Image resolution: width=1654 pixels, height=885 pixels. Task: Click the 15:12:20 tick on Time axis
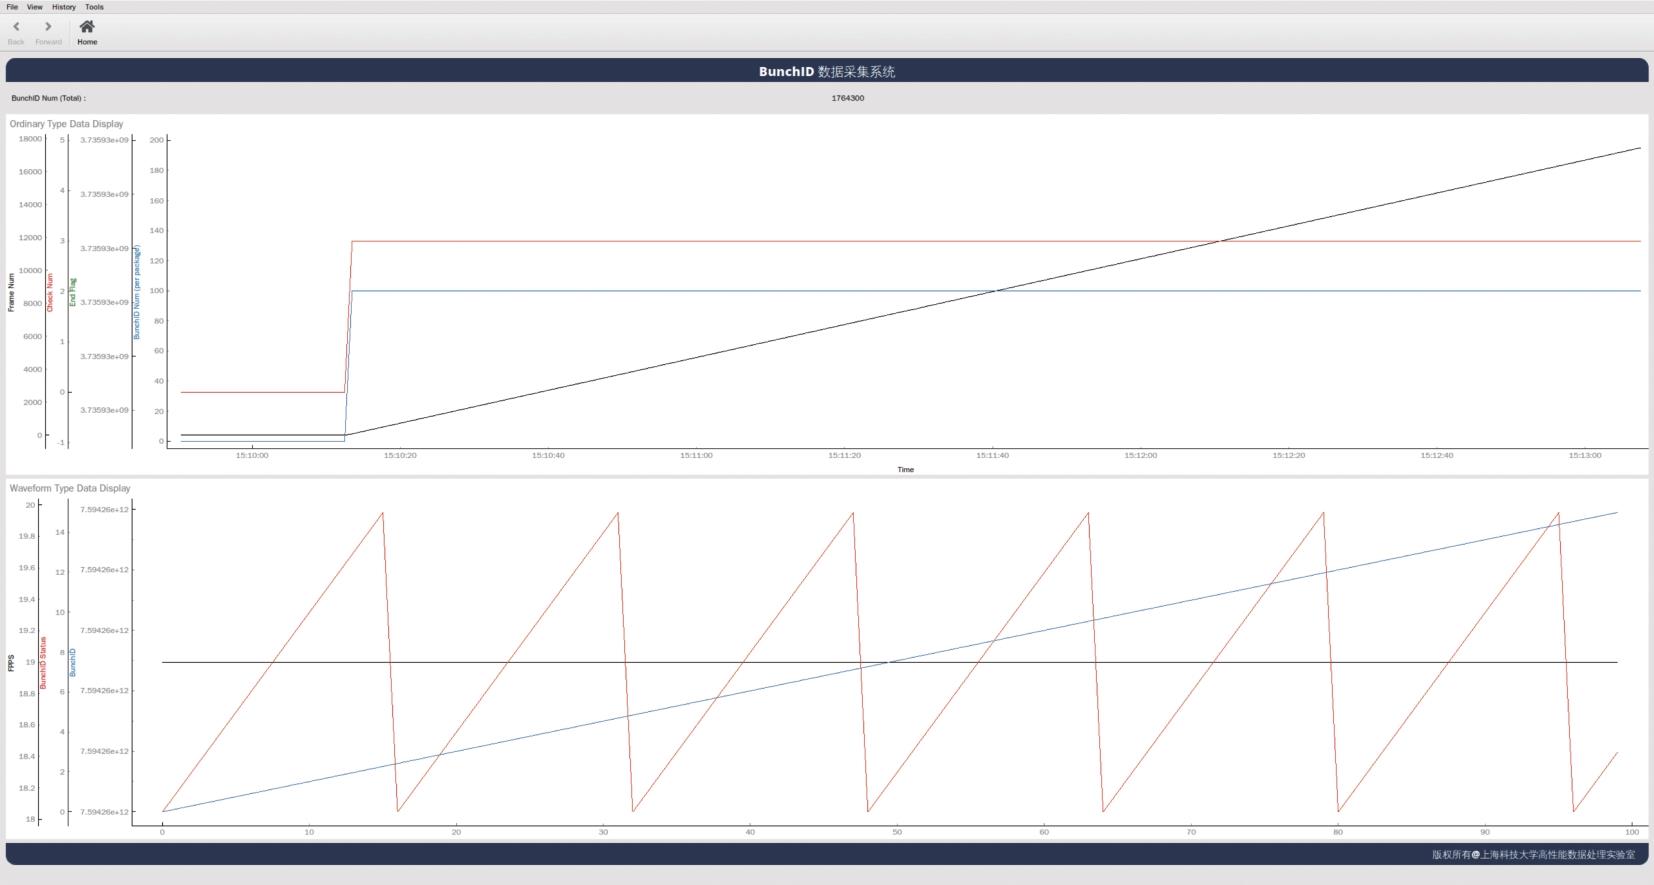1288,455
